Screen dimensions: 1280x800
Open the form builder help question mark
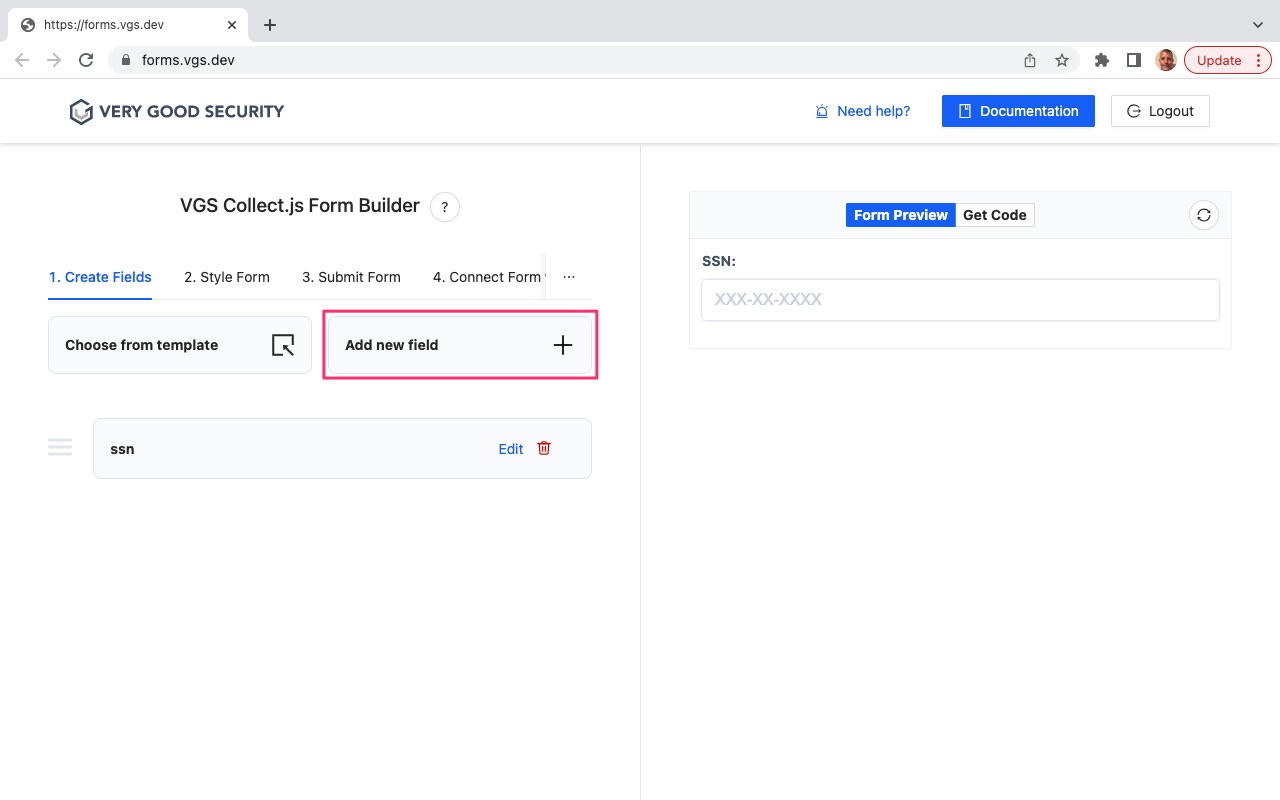pyautogui.click(x=445, y=207)
